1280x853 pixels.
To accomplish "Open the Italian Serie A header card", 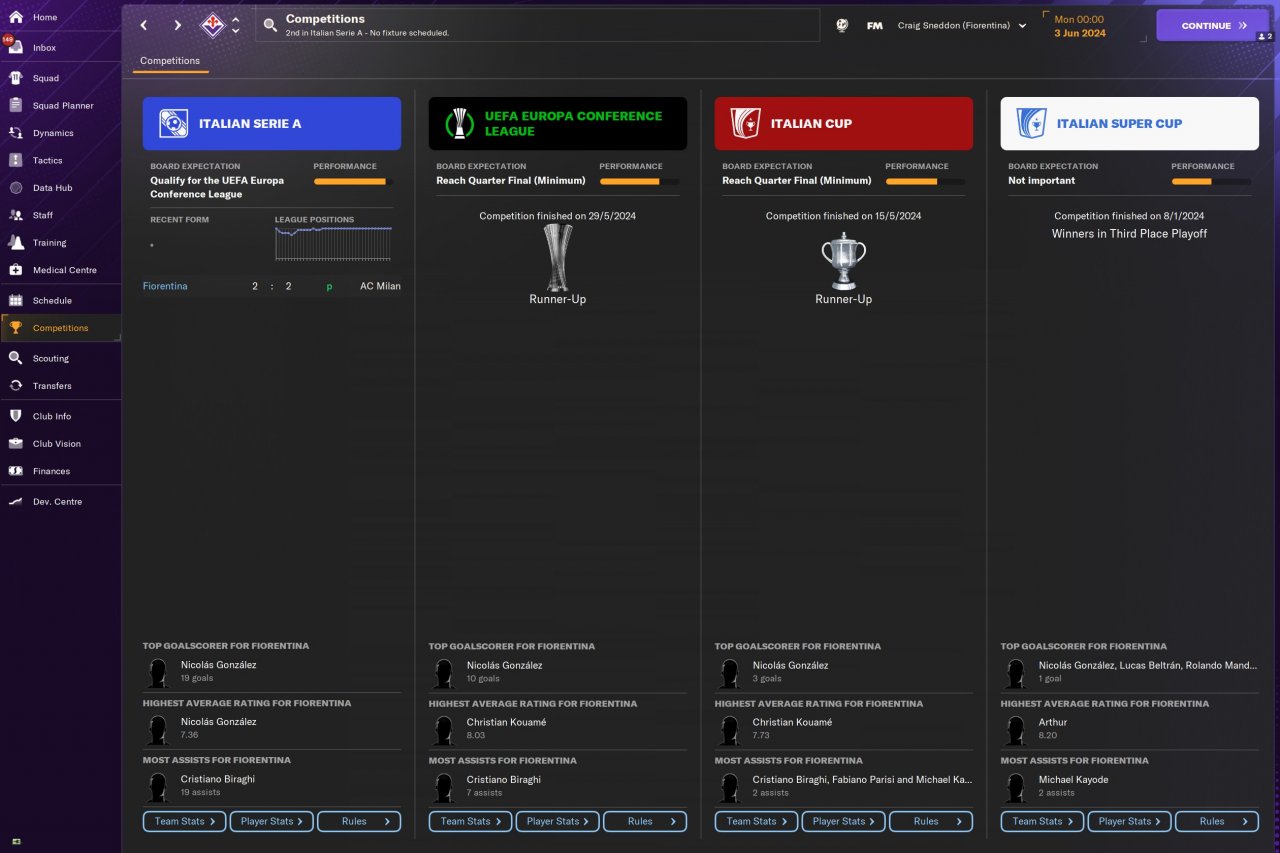I will click(272, 123).
